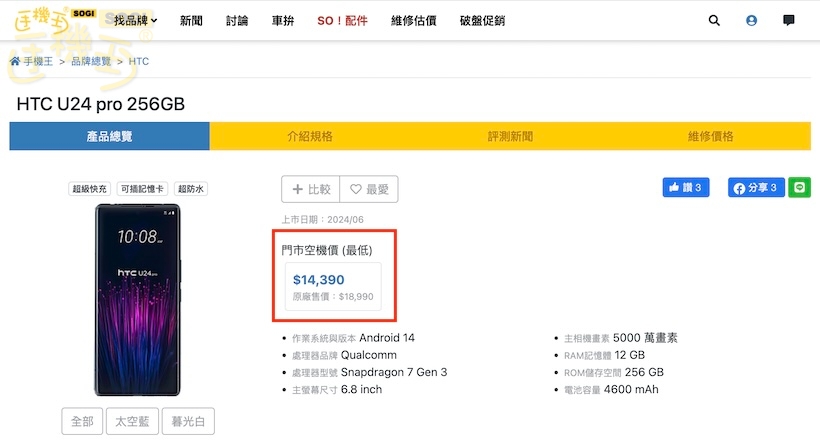Open the chat message icon
Viewport: 820px width, 447px height.
tap(789, 20)
